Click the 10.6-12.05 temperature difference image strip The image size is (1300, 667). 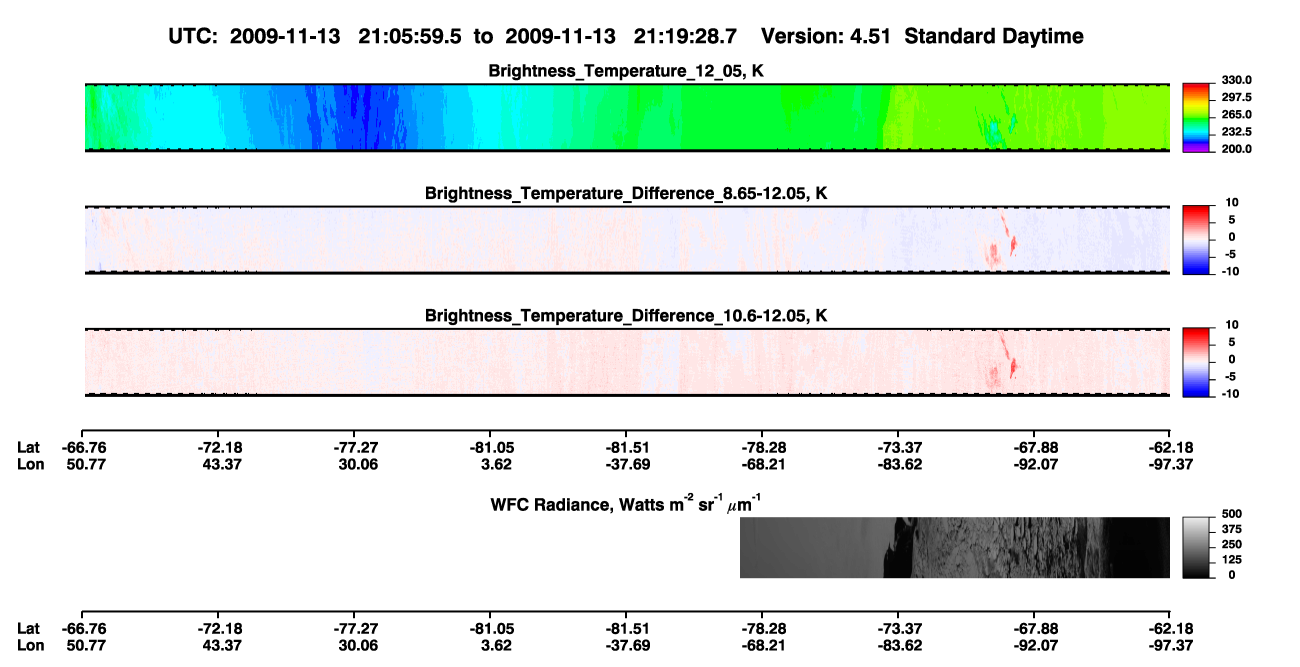coord(626,361)
